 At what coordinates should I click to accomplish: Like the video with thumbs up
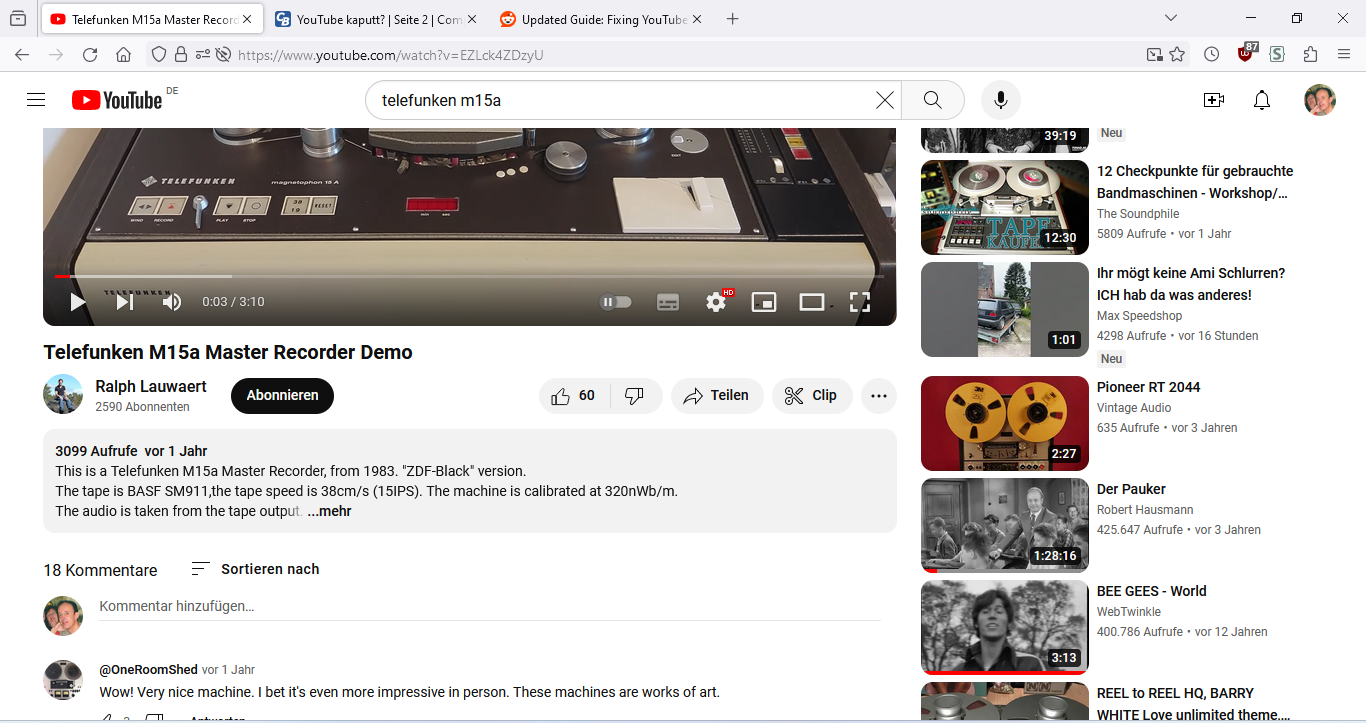[x=574, y=396]
